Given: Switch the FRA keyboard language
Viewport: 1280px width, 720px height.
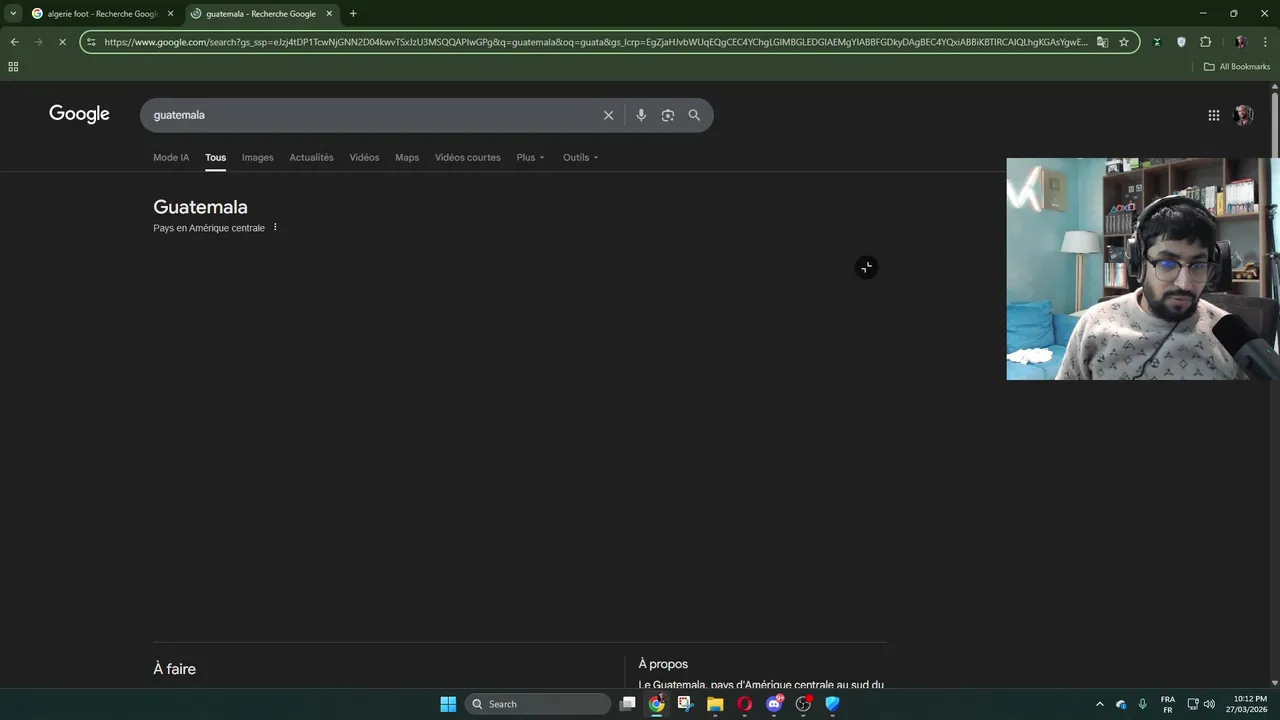Looking at the screenshot, I should click(x=1168, y=704).
